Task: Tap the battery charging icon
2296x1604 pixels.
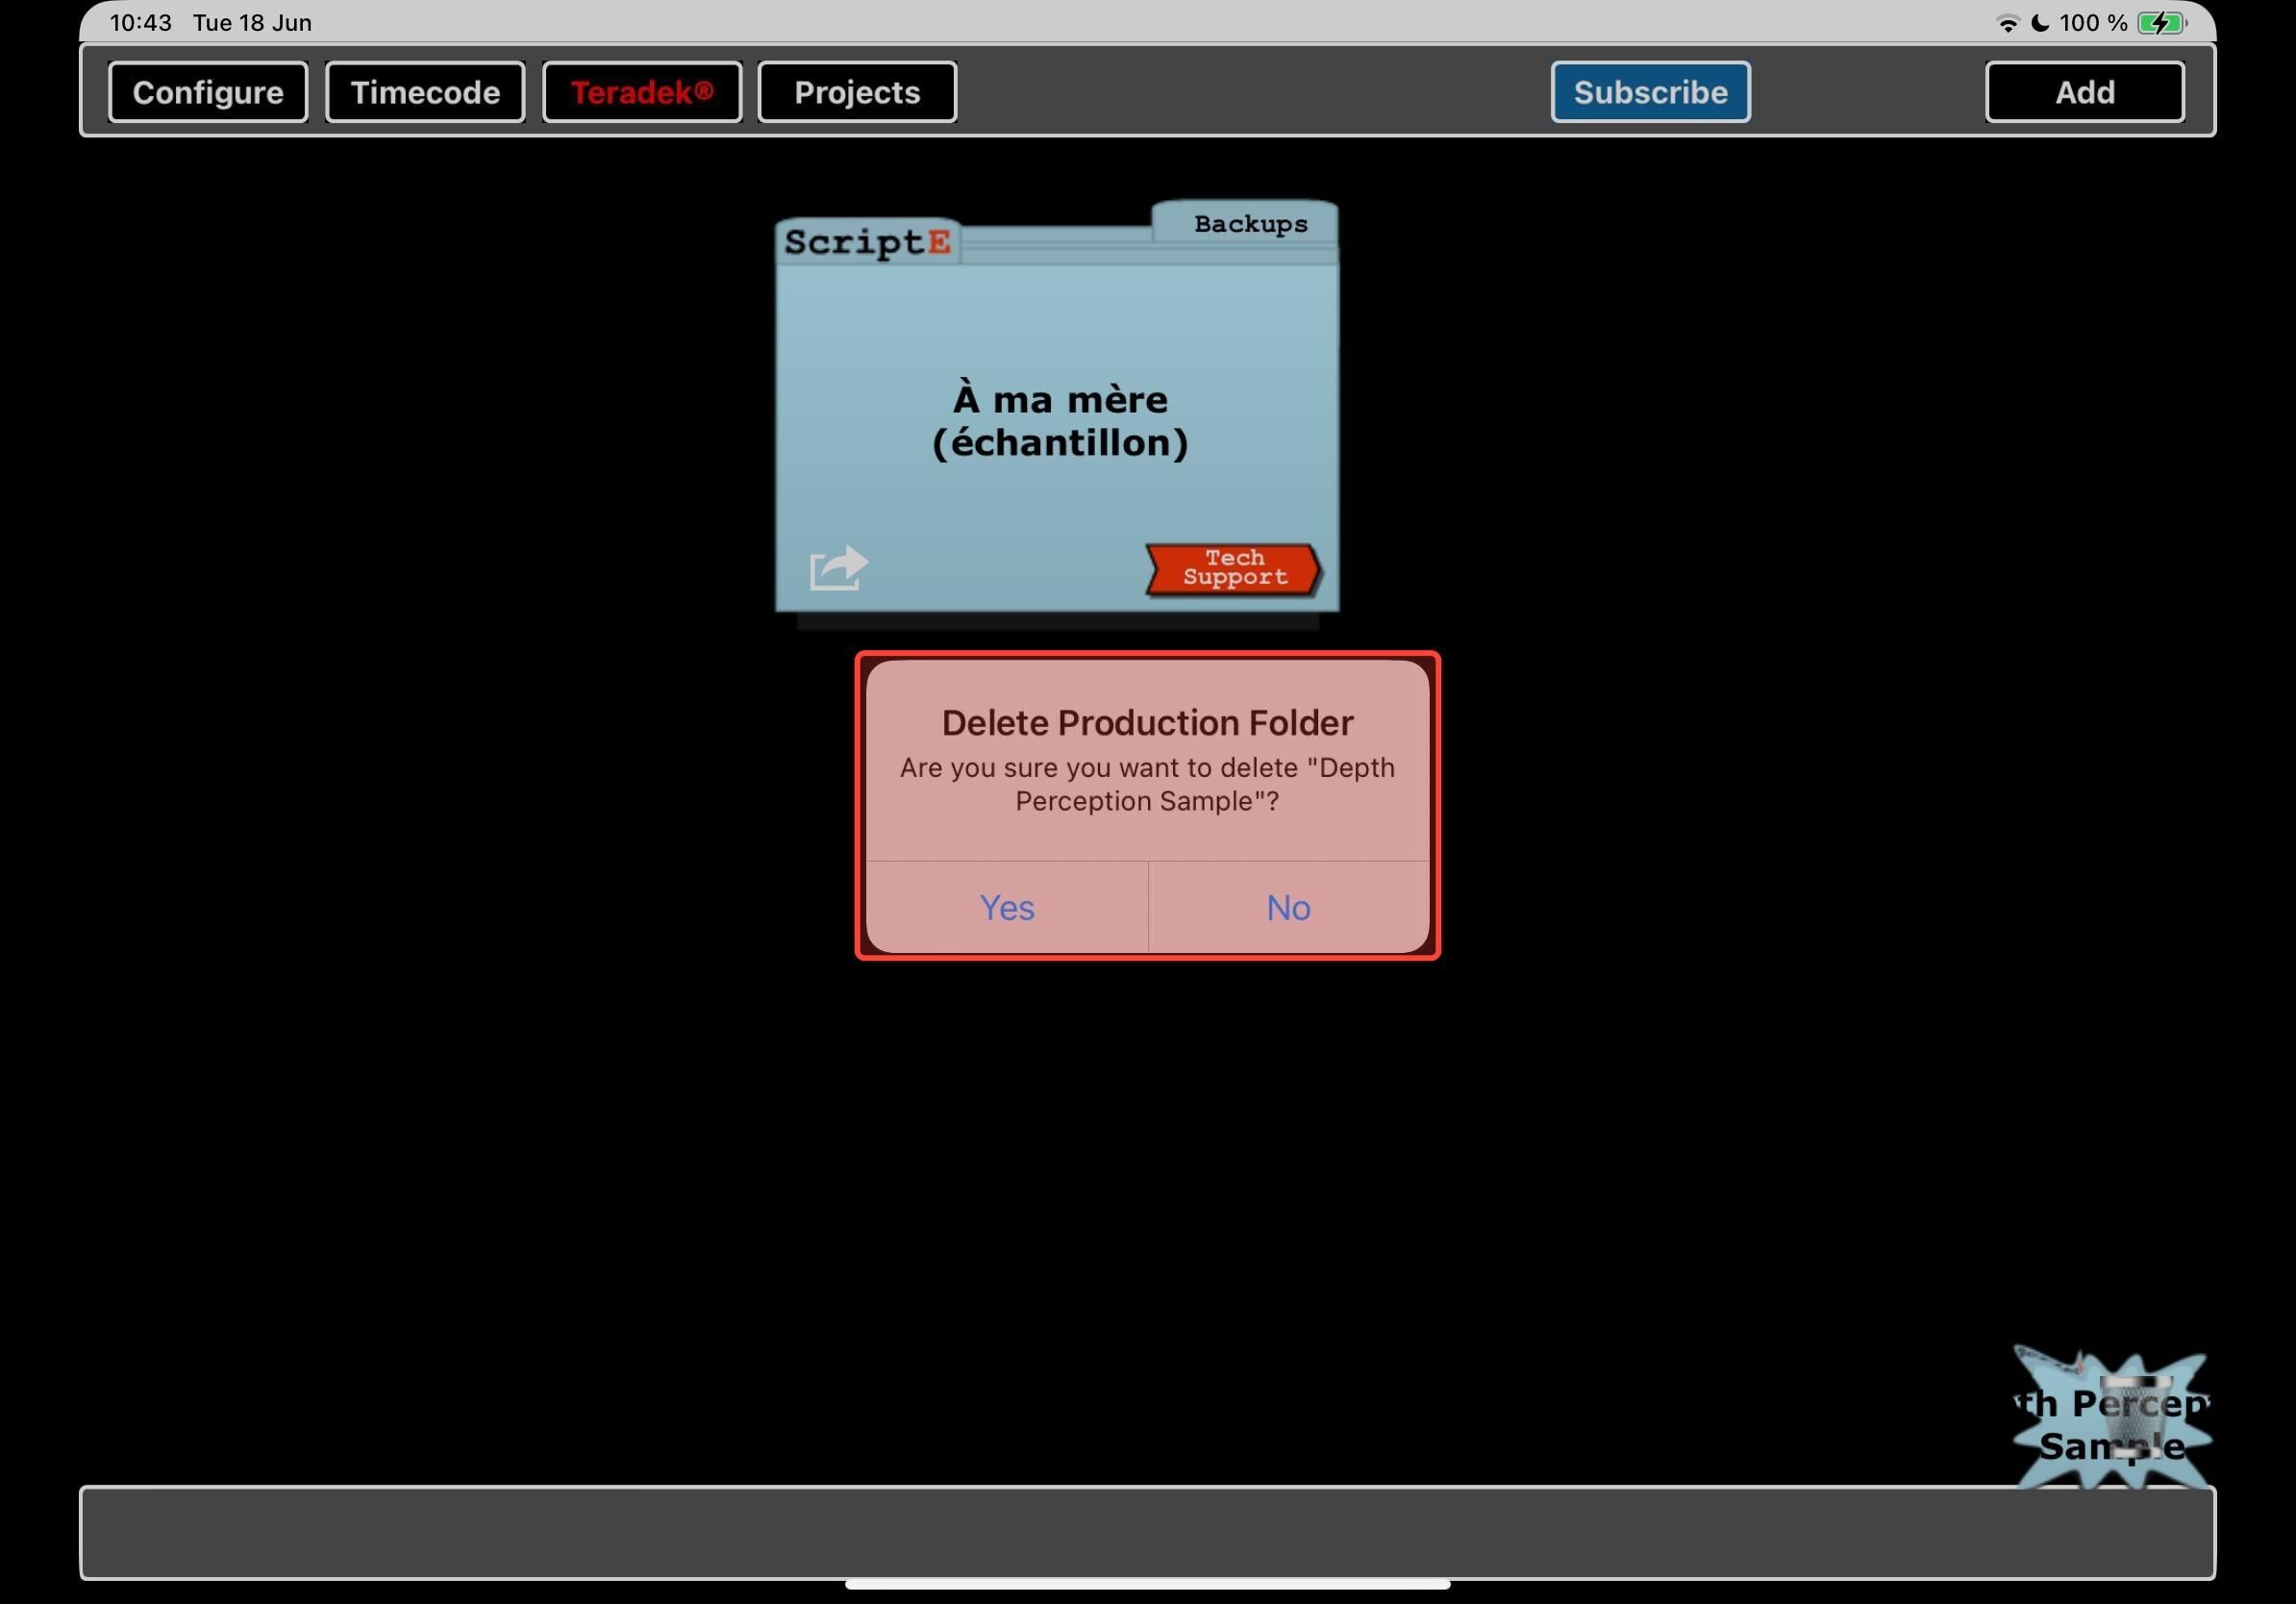Action: tap(2160, 23)
